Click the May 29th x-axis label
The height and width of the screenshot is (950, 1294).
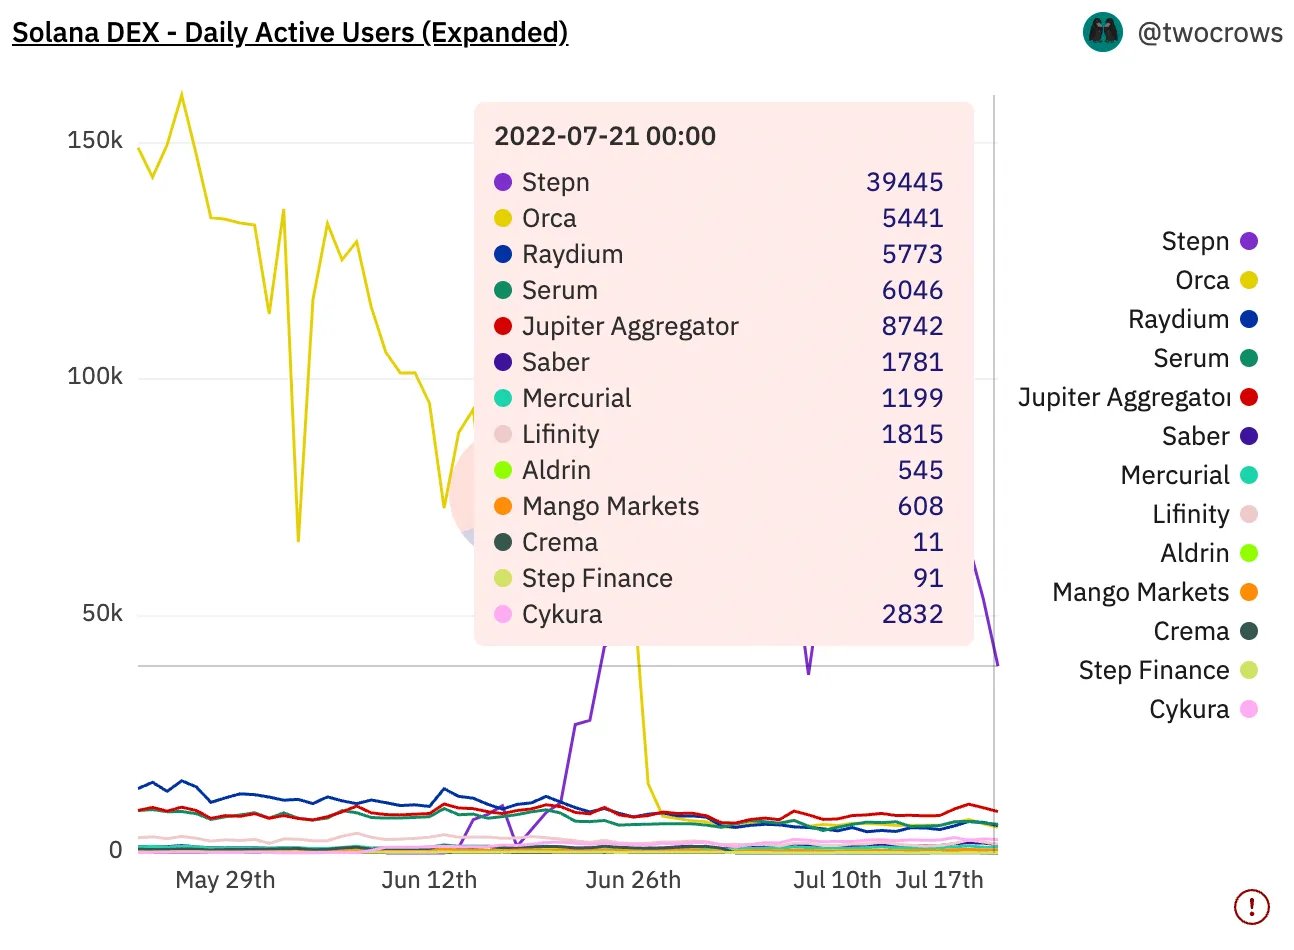click(225, 880)
